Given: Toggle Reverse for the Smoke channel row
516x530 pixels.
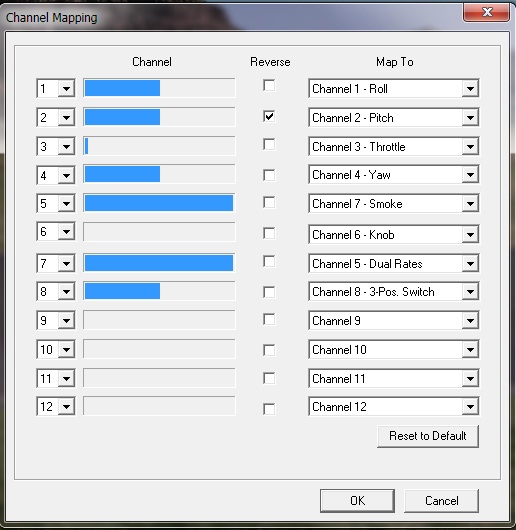Looking at the screenshot, I should [x=269, y=203].
